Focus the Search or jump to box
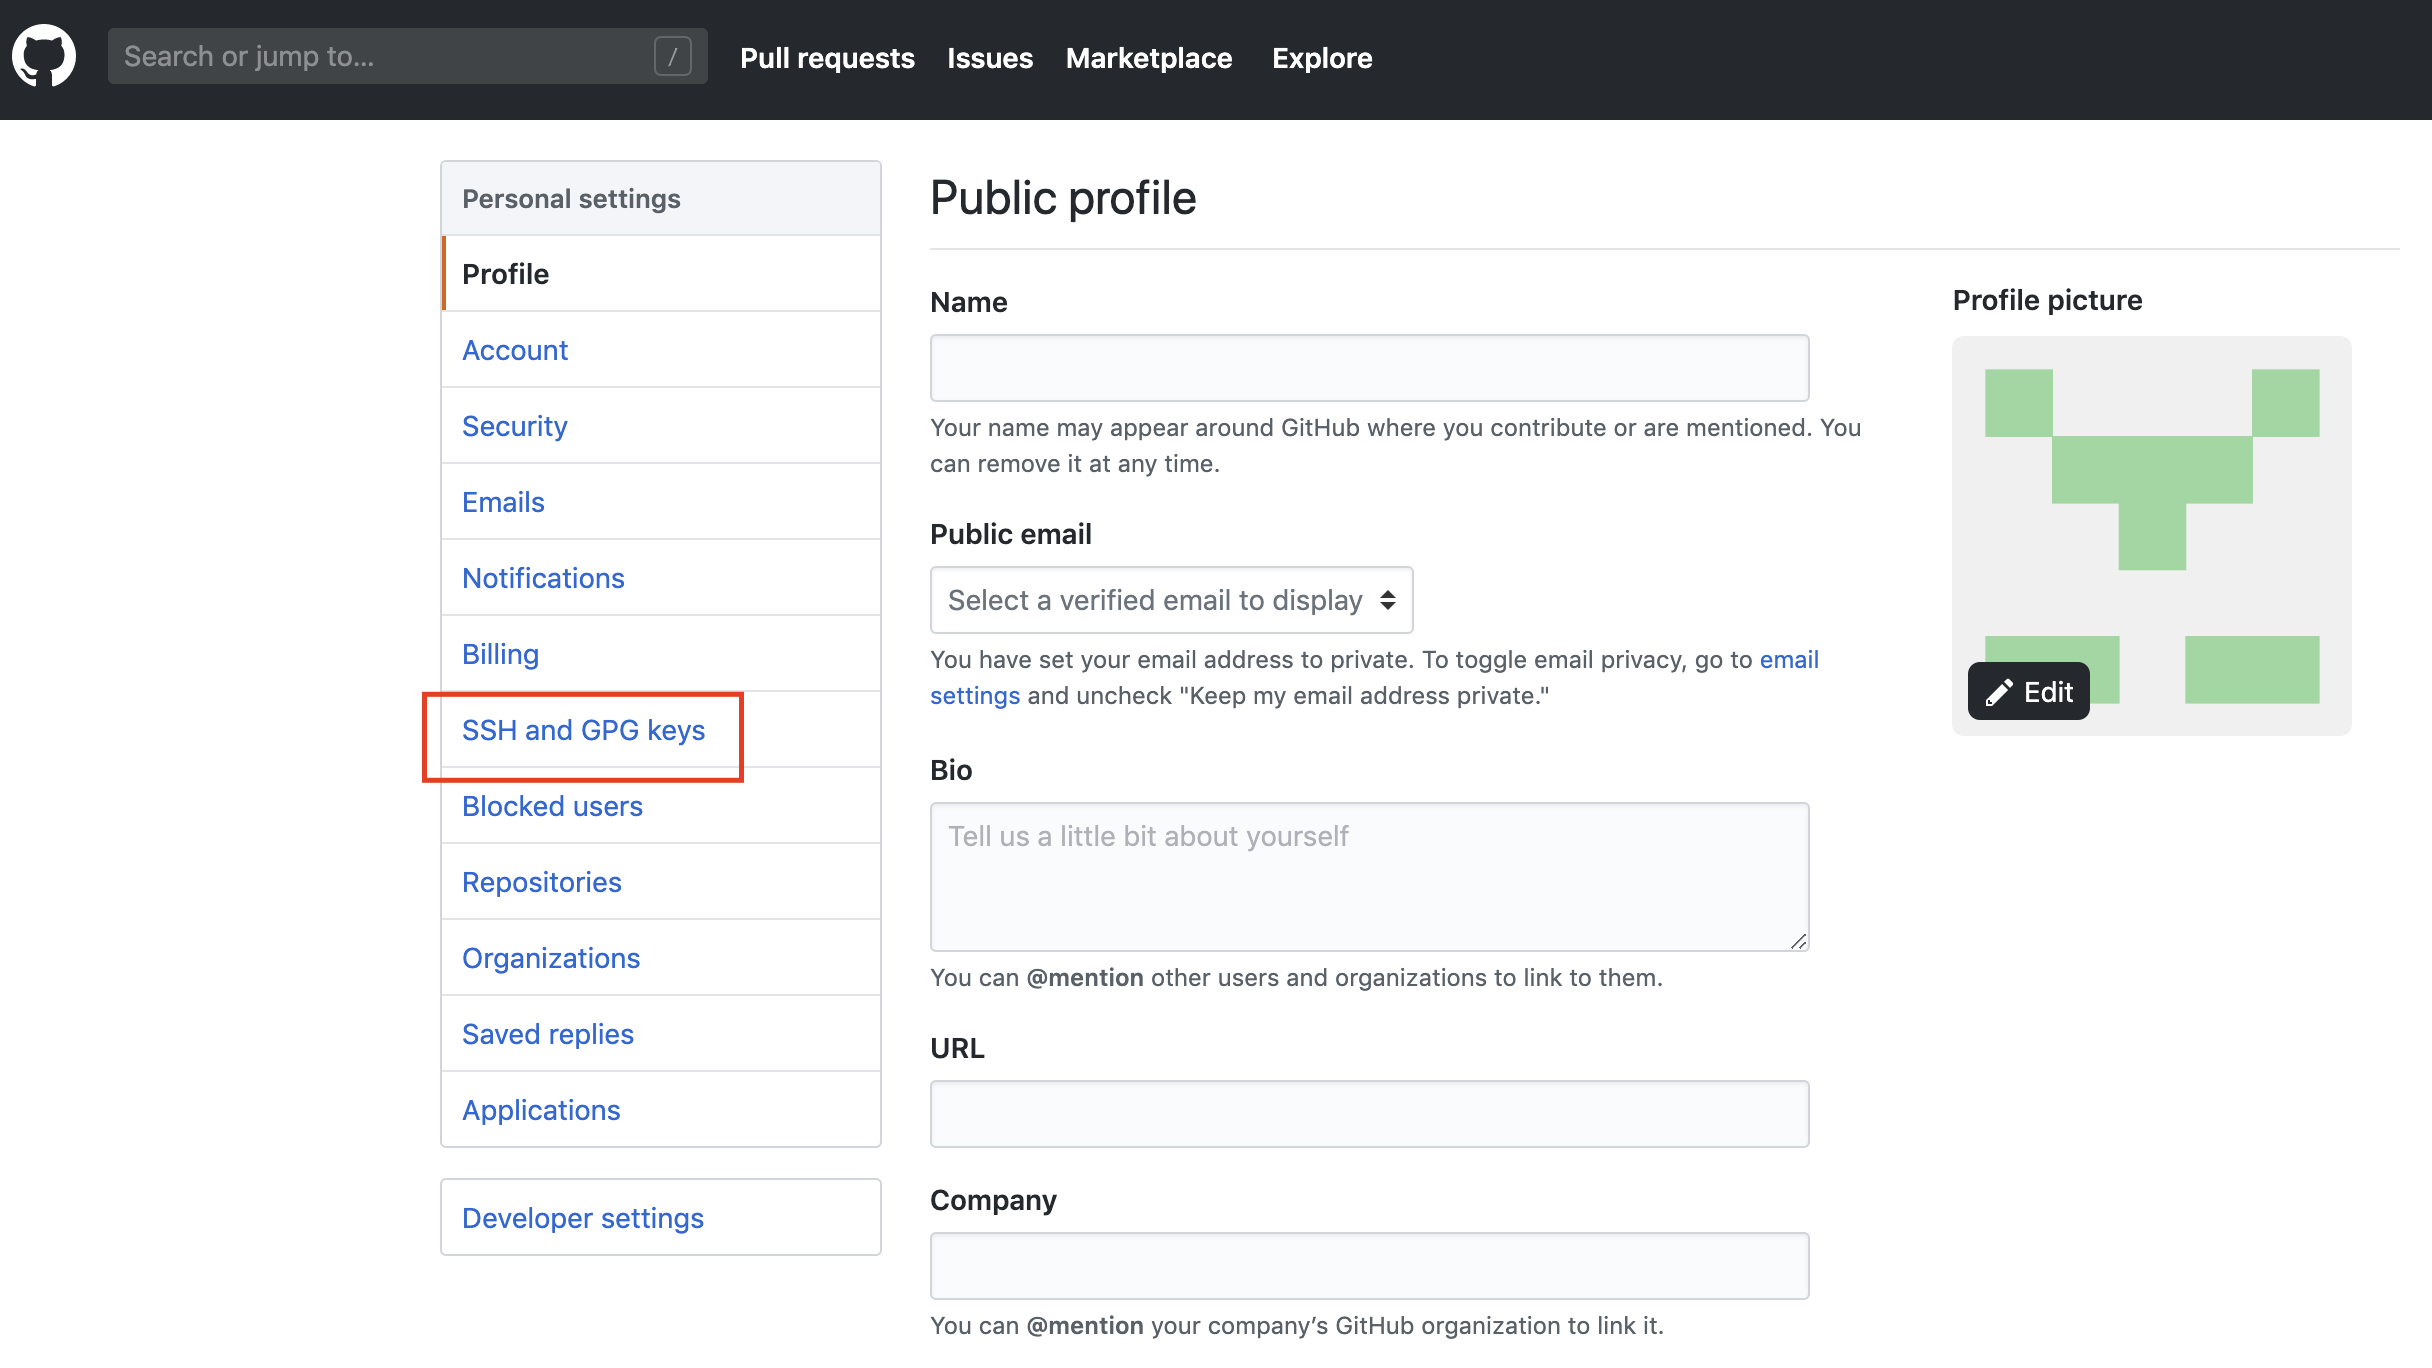The height and width of the screenshot is (1368, 2432). [380, 57]
